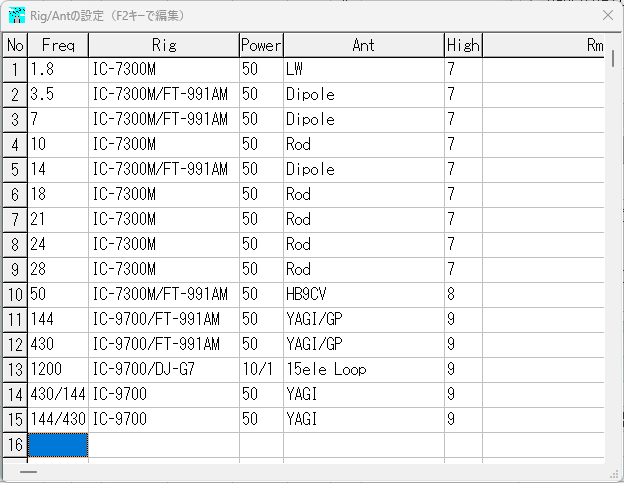This screenshot has width=624, height=483.
Task: Select the Rig cell in the 50 MHz row
Action: [164, 295]
